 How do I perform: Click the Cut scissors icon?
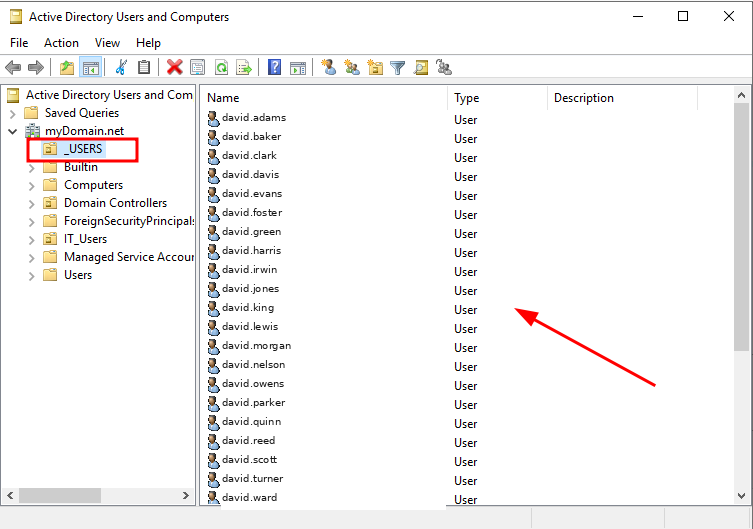coord(121,68)
